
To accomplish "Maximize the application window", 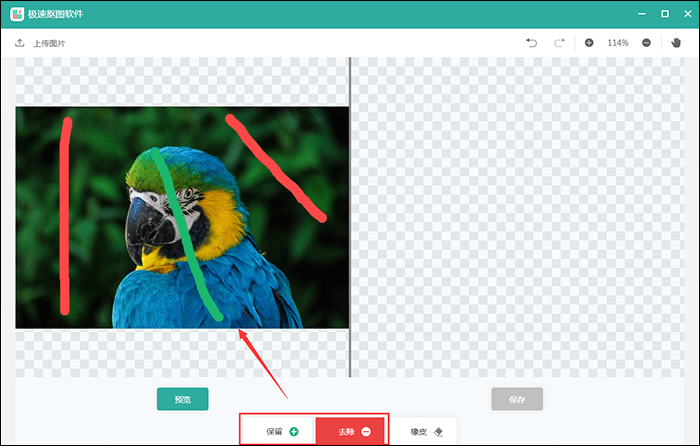I will coord(665,14).
